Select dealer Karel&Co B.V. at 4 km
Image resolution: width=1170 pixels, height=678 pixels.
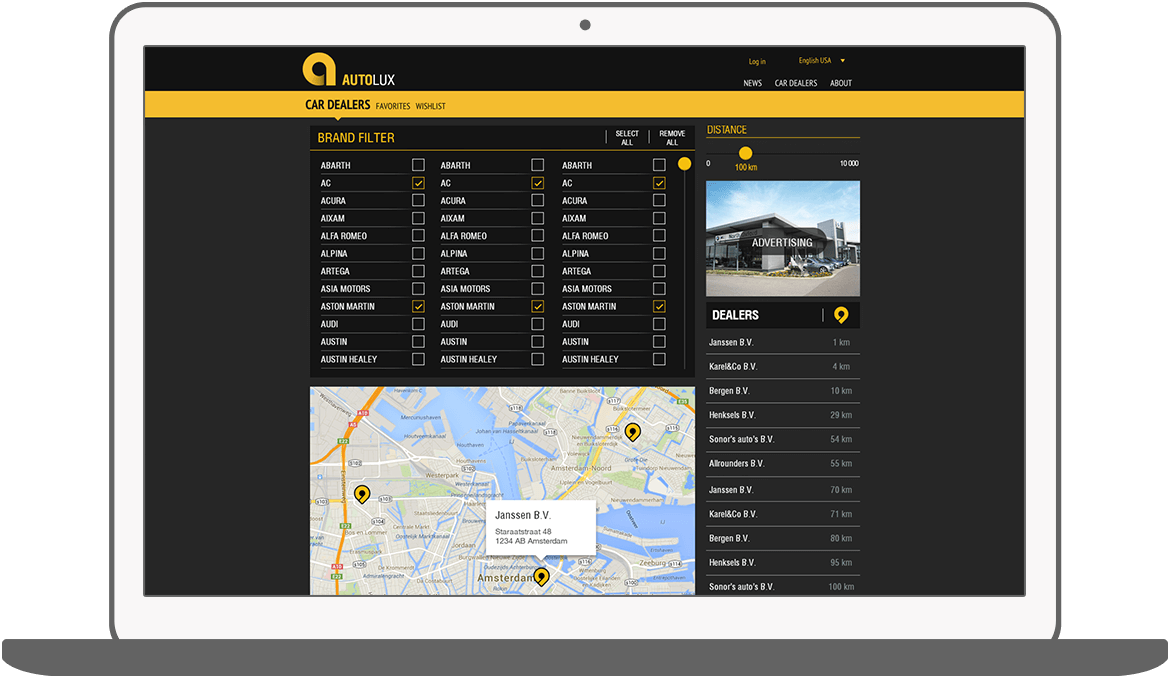point(783,366)
